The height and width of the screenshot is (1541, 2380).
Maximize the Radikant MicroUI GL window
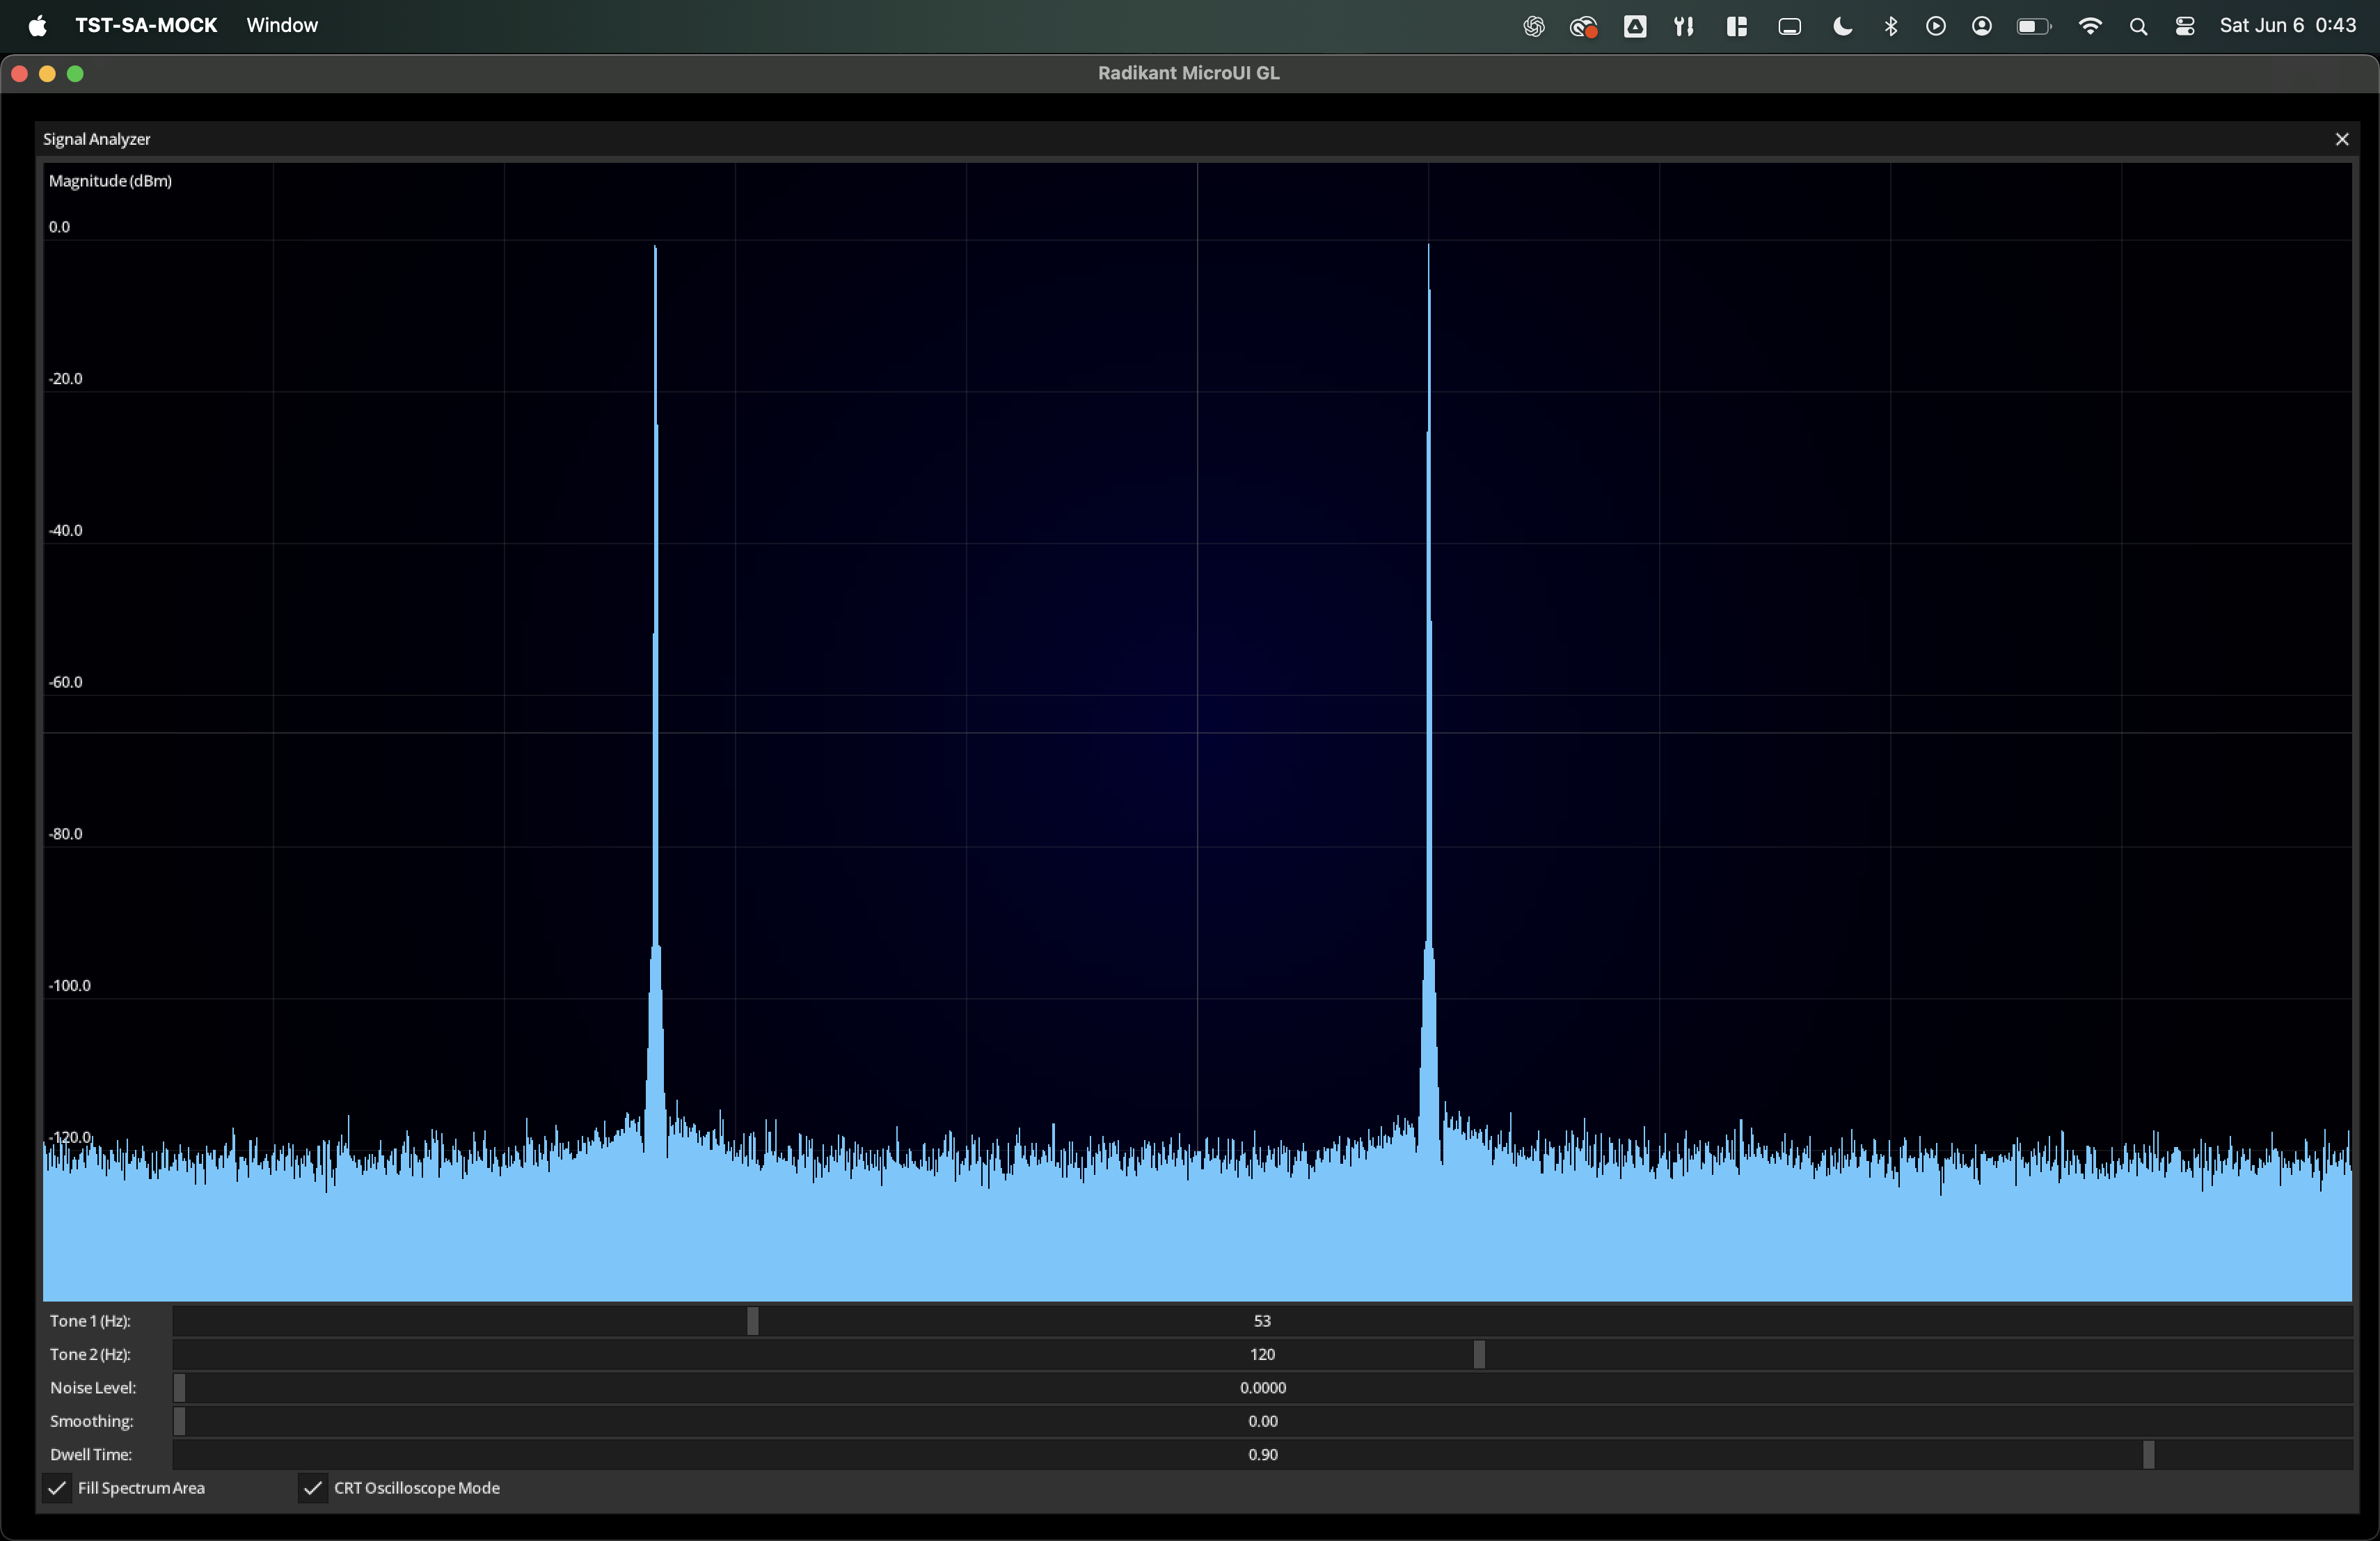(75, 73)
